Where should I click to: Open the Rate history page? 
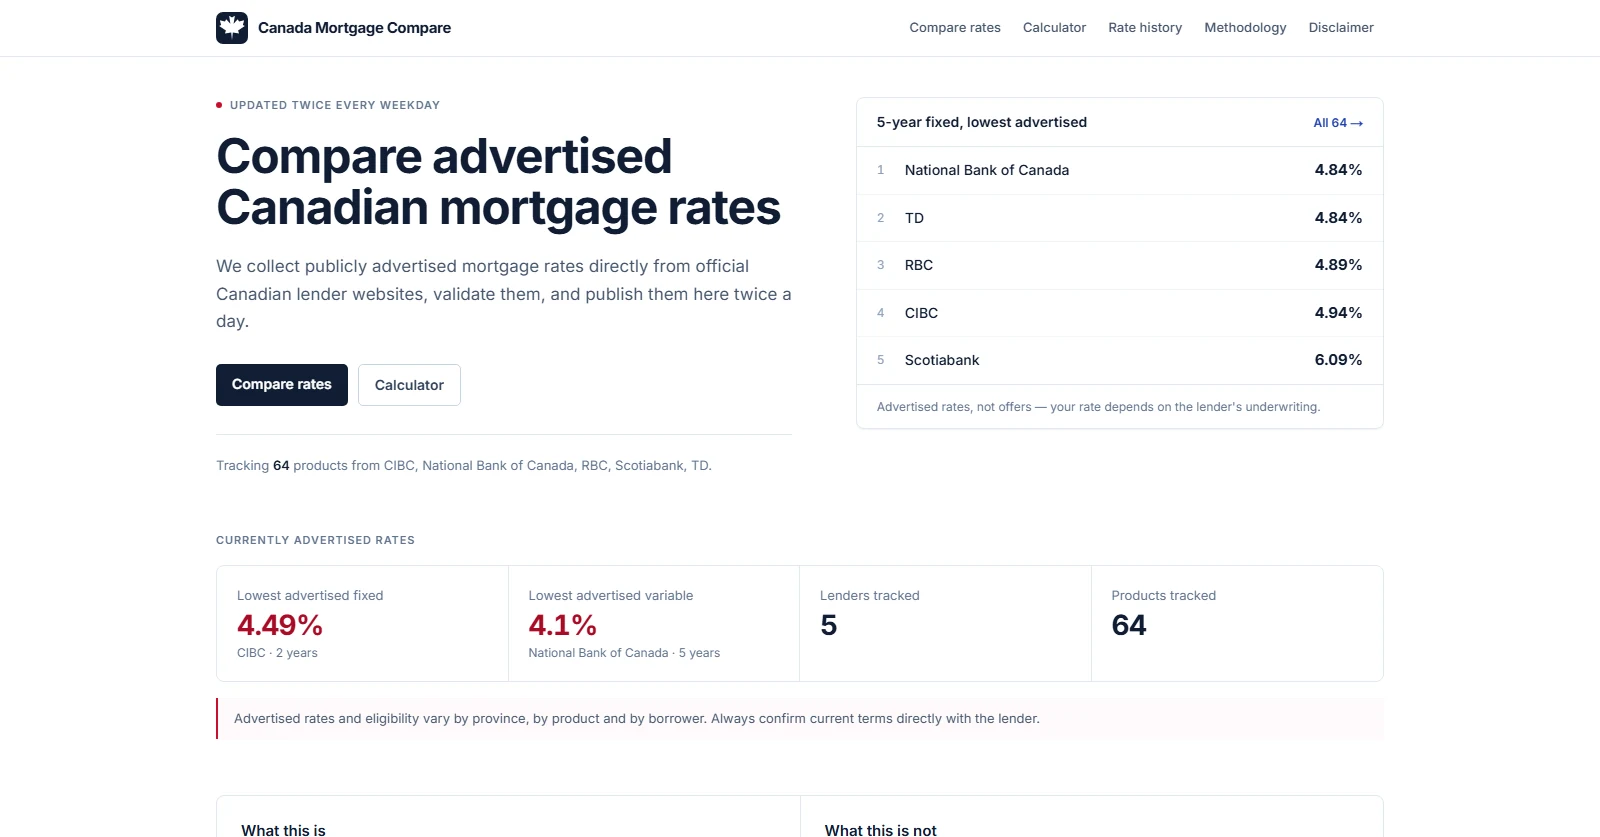point(1145,28)
